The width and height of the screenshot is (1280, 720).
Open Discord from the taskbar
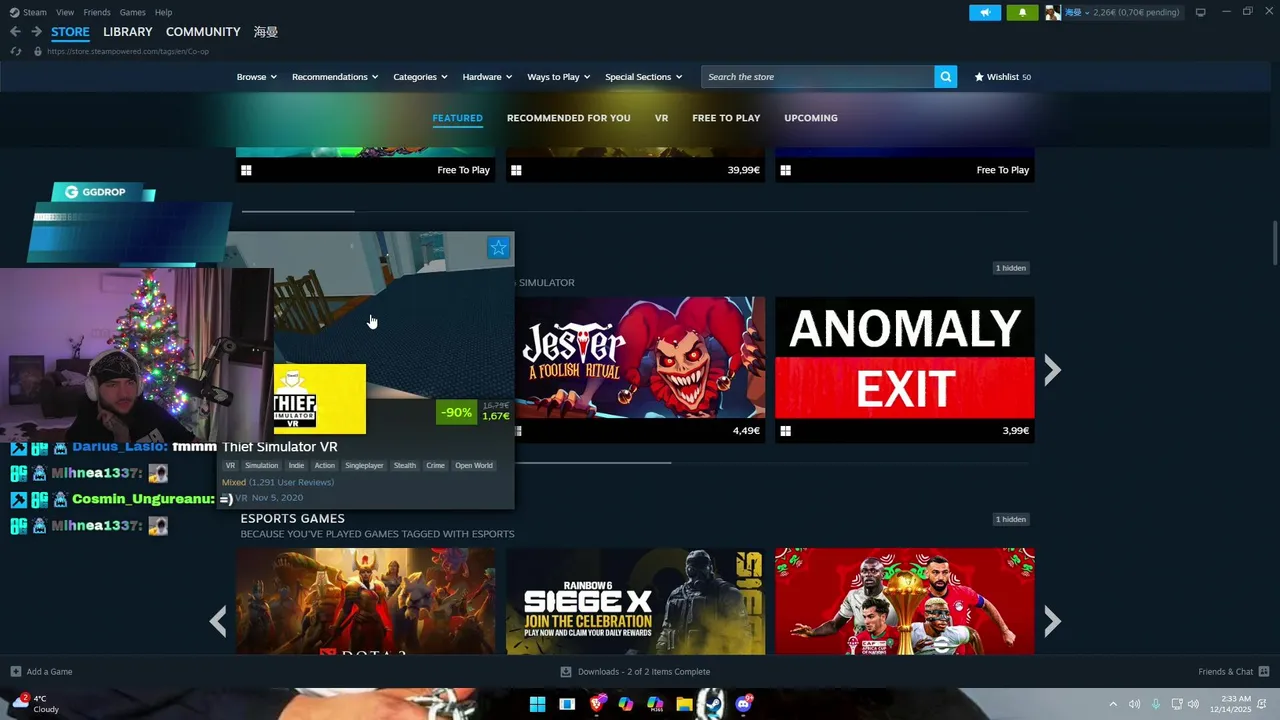[x=743, y=704]
